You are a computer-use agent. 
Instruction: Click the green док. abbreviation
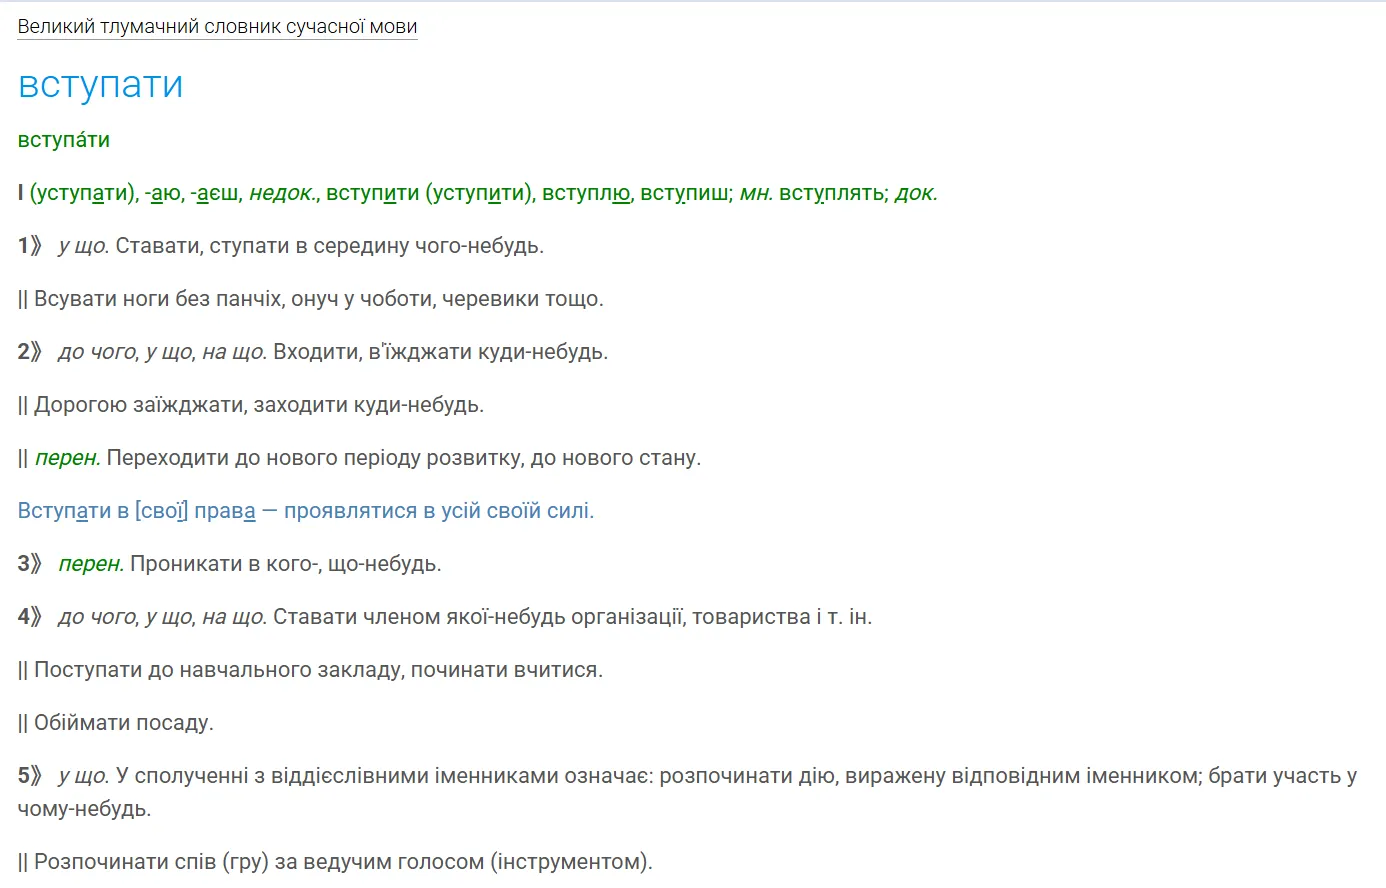pyautogui.click(x=917, y=193)
